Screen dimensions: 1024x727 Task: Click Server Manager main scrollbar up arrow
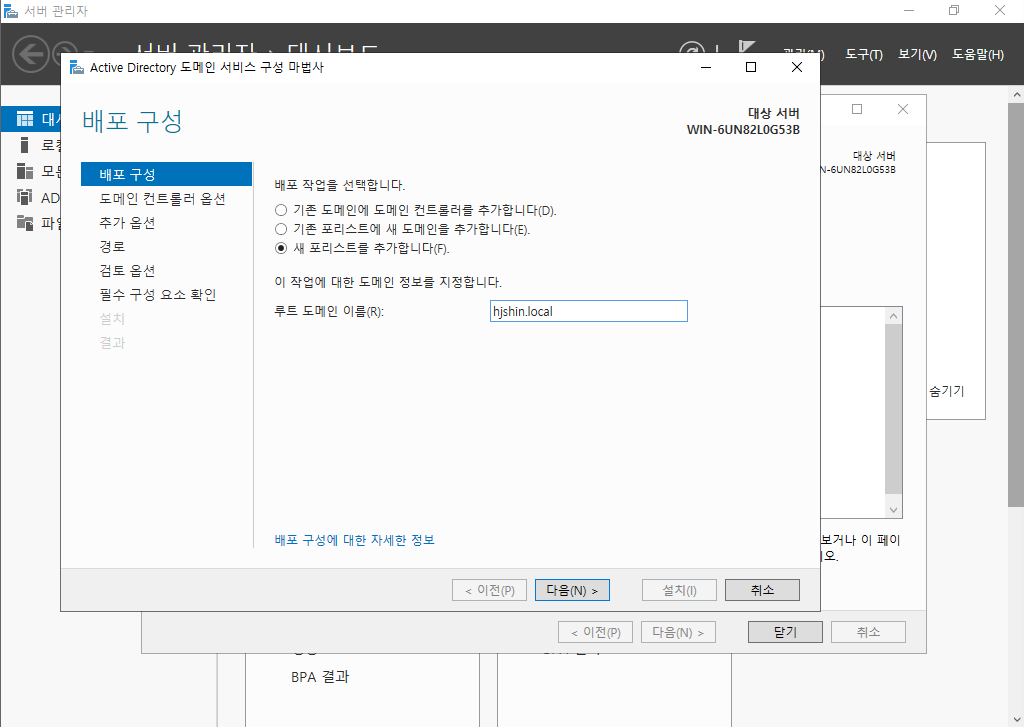(x=1016, y=95)
